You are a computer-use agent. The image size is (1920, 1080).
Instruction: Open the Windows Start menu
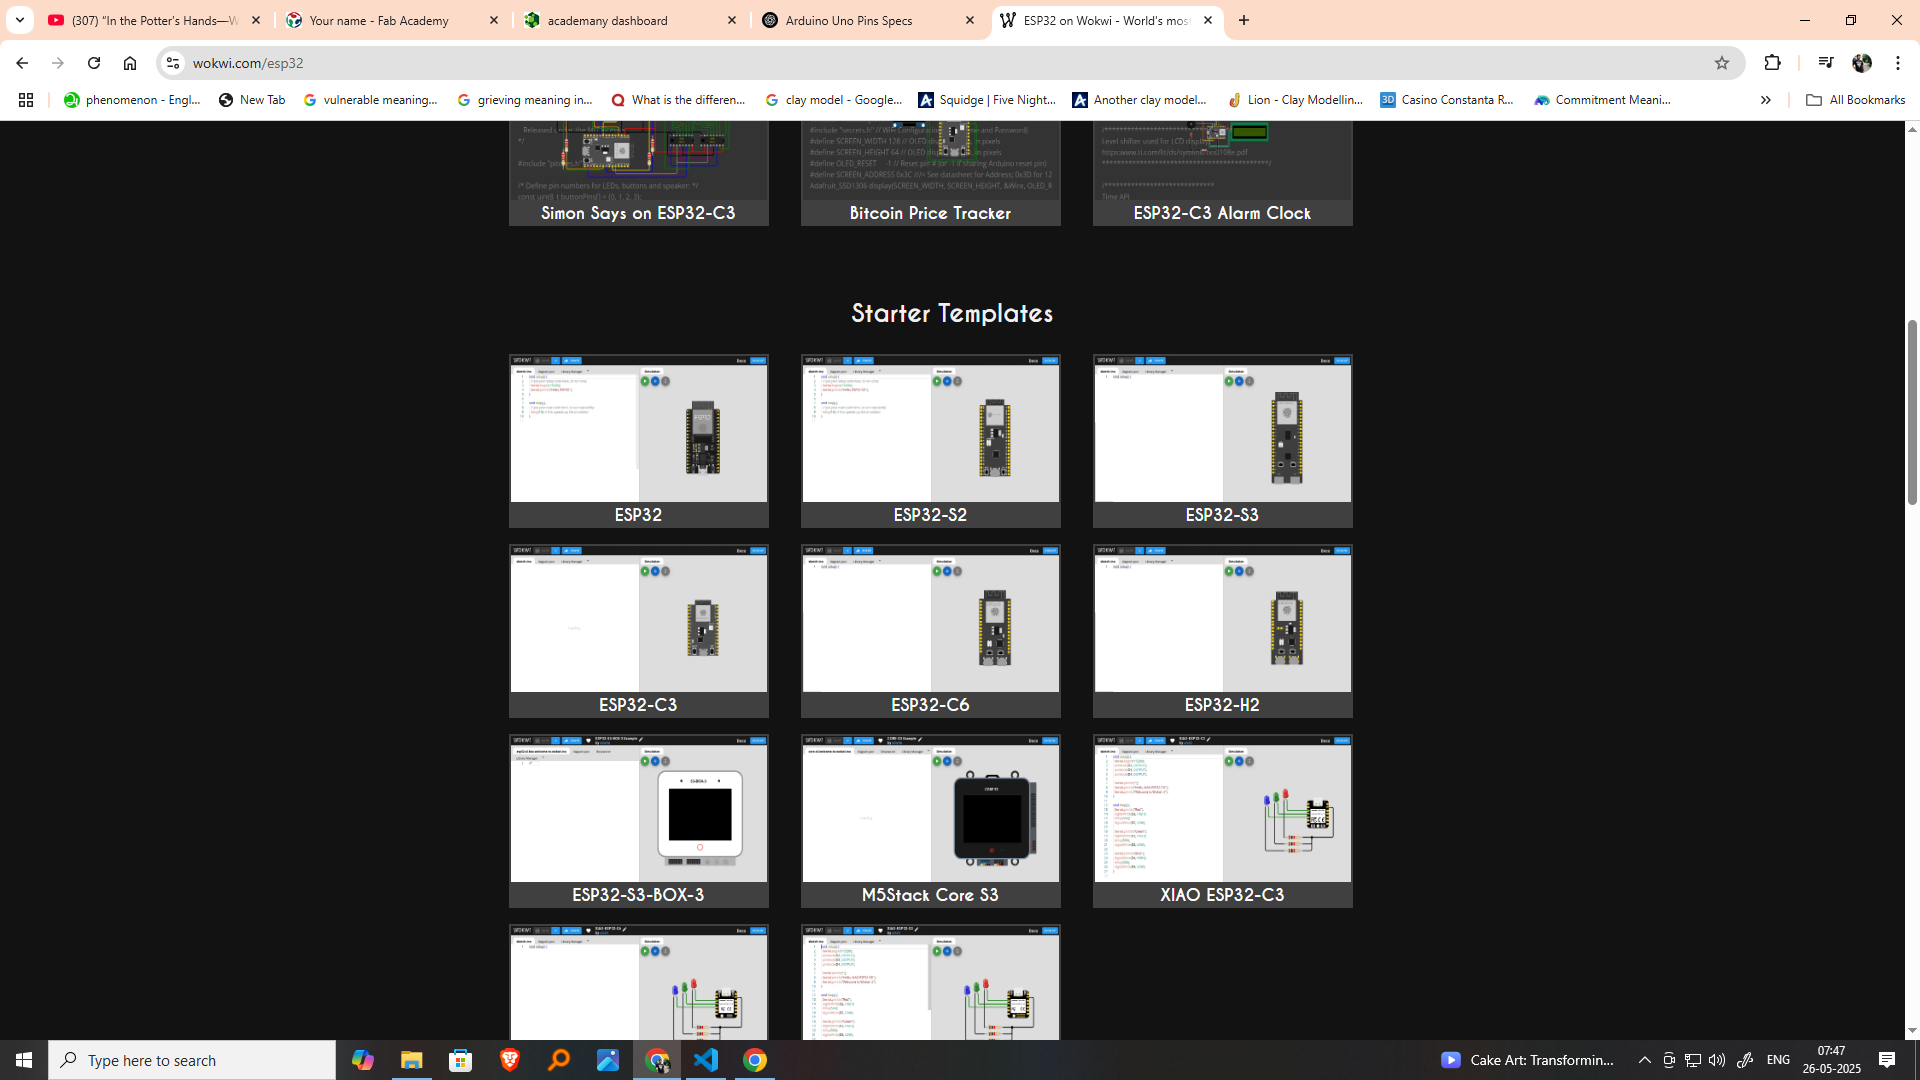coord(24,1060)
